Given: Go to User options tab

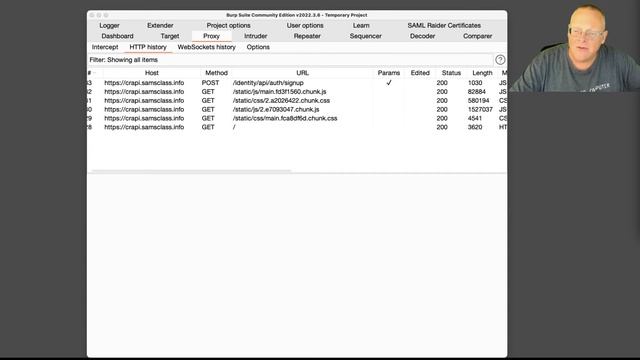Looking at the screenshot, I should click(305, 25).
